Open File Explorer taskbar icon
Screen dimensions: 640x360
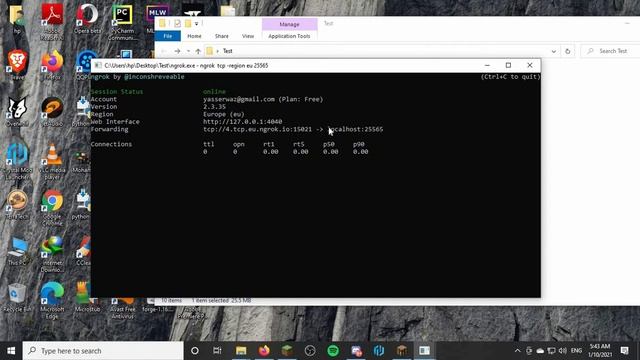(241, 351)
